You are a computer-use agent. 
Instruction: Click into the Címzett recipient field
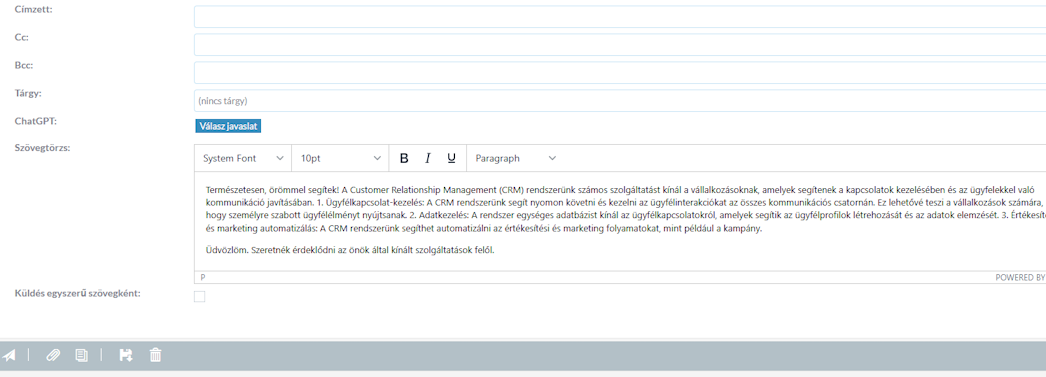[620, 17]
